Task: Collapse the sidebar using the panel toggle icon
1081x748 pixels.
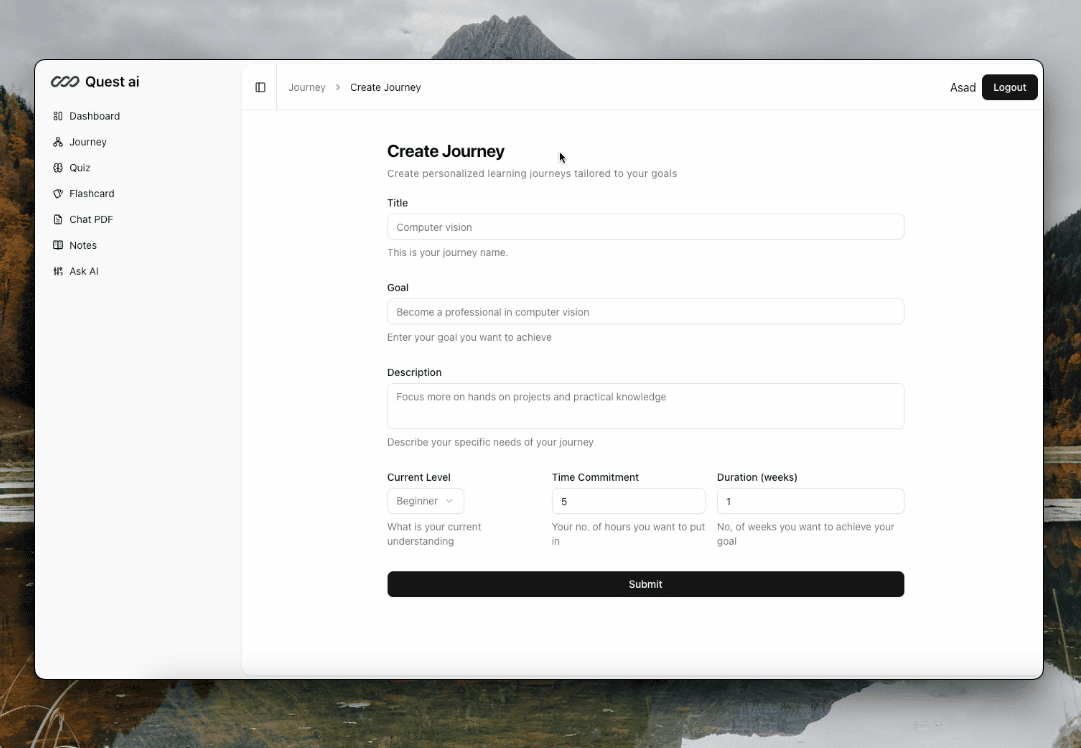Action: coord(260,87)
